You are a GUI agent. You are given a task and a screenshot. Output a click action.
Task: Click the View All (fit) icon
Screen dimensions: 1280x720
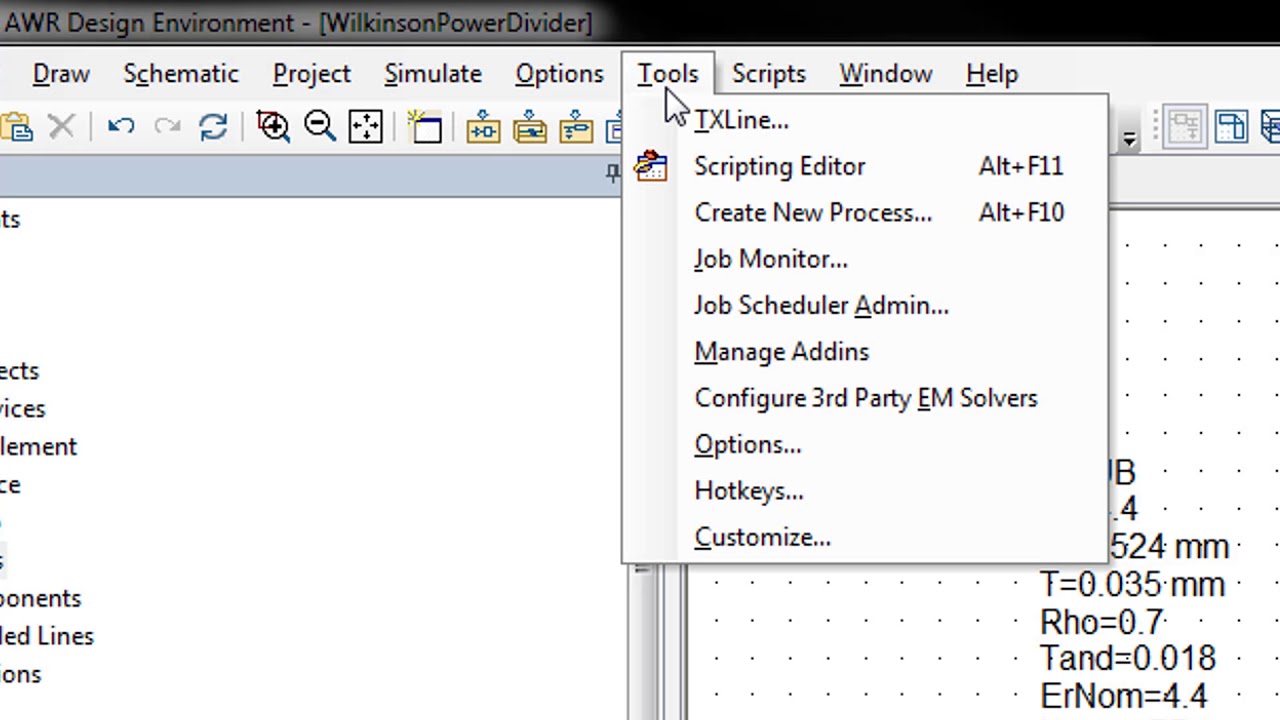coord(366,127)
